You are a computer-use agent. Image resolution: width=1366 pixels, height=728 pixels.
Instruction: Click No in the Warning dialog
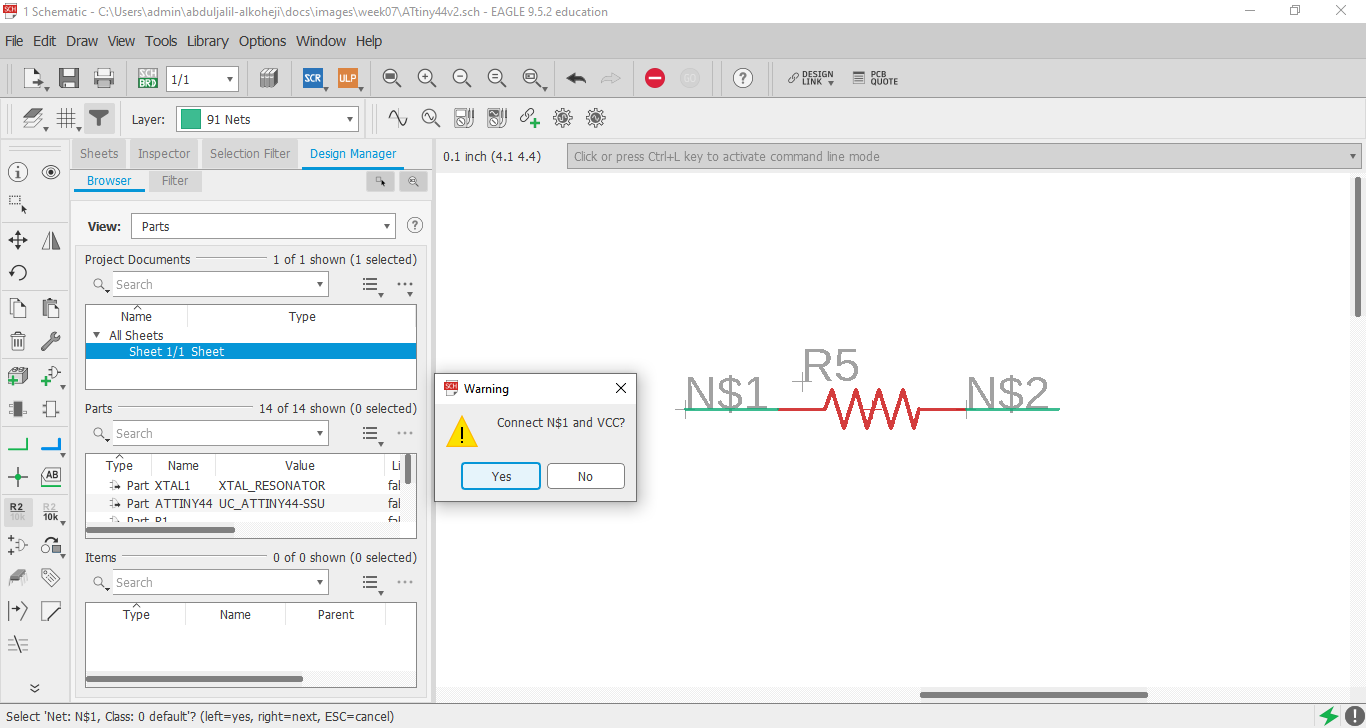(x=585, y=476)
